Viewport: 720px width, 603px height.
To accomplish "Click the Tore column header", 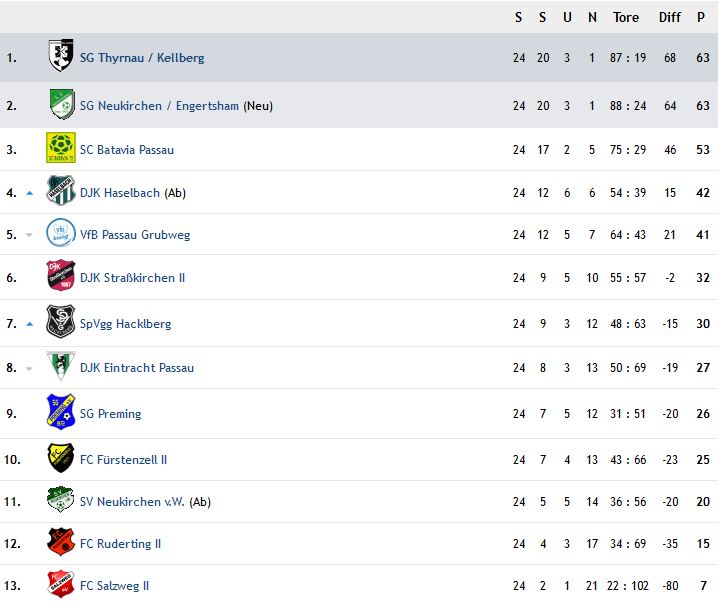I will (626, 17).
